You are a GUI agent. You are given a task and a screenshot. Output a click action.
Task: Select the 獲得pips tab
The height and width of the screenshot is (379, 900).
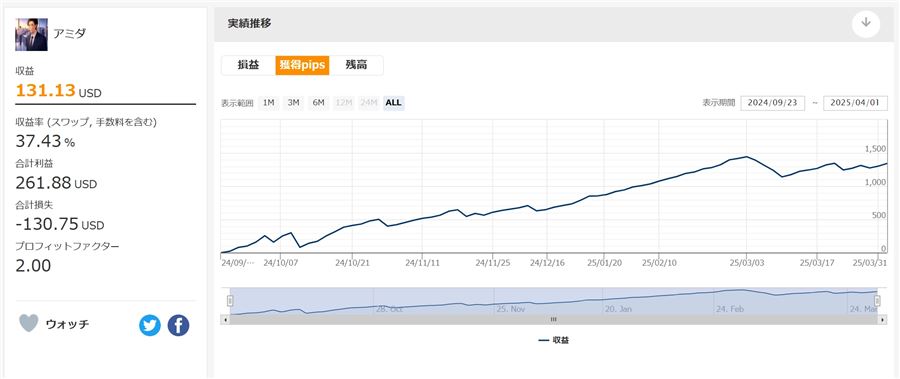302,65
